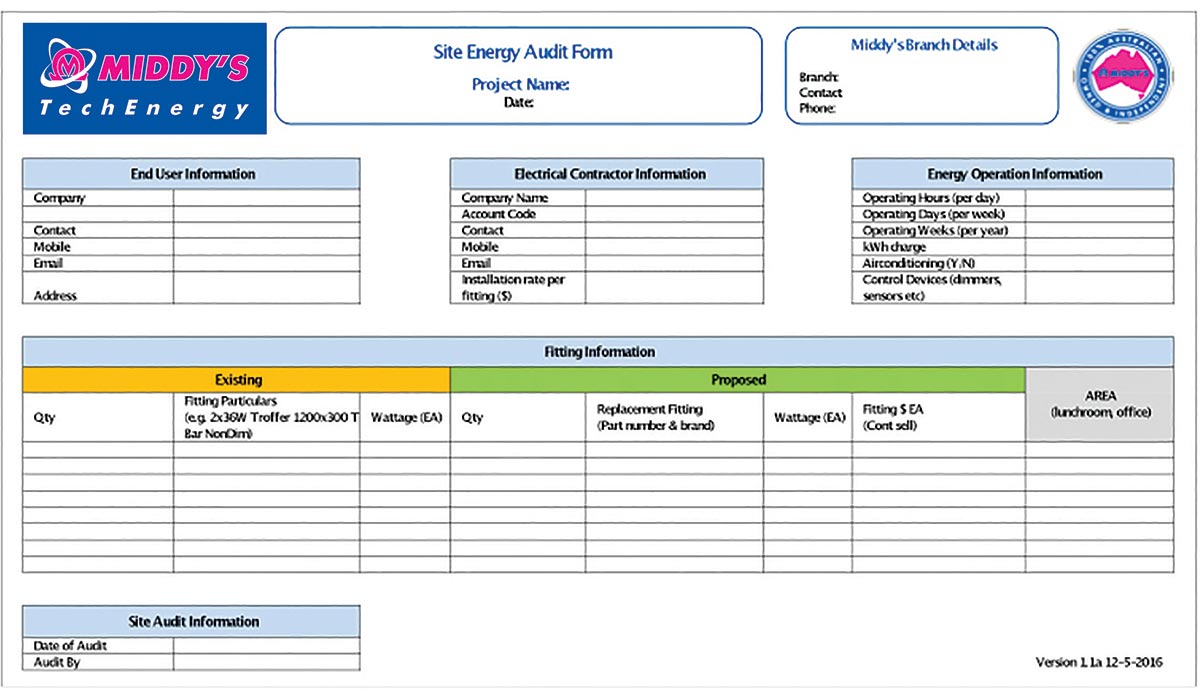Viewport: 1200px width, 700px height.
Task: Click the Contact label in Middy's Branch Details
Action: (x=820, y=93)
